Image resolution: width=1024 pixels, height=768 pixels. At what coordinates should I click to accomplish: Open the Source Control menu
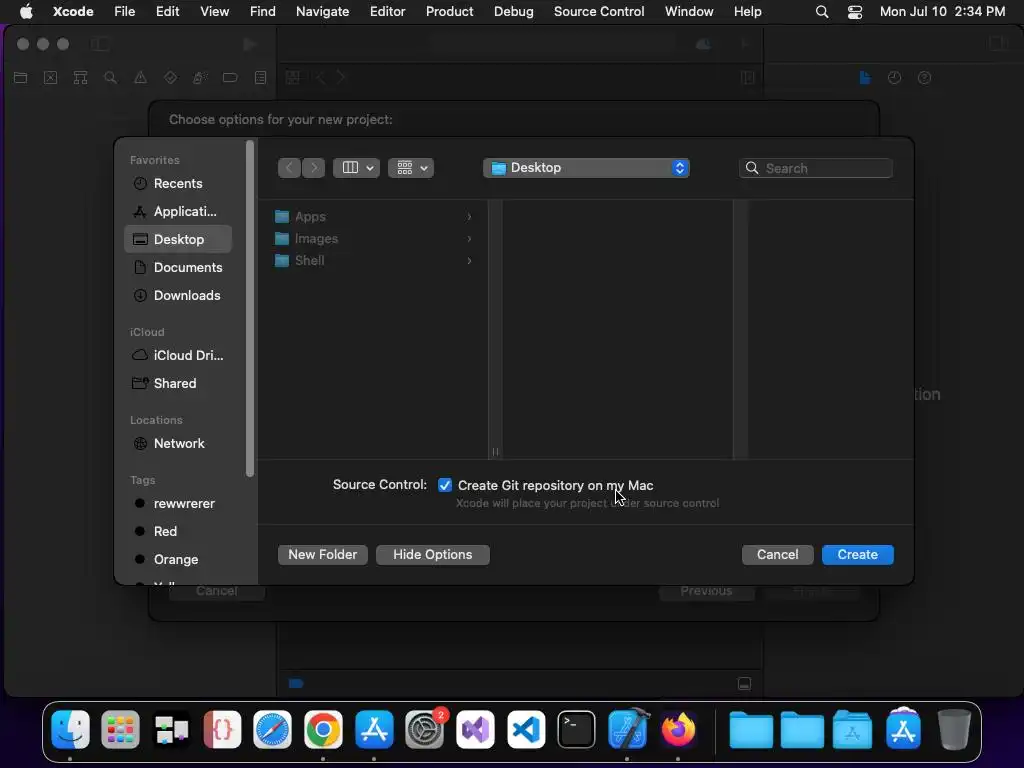pos(599,11)
